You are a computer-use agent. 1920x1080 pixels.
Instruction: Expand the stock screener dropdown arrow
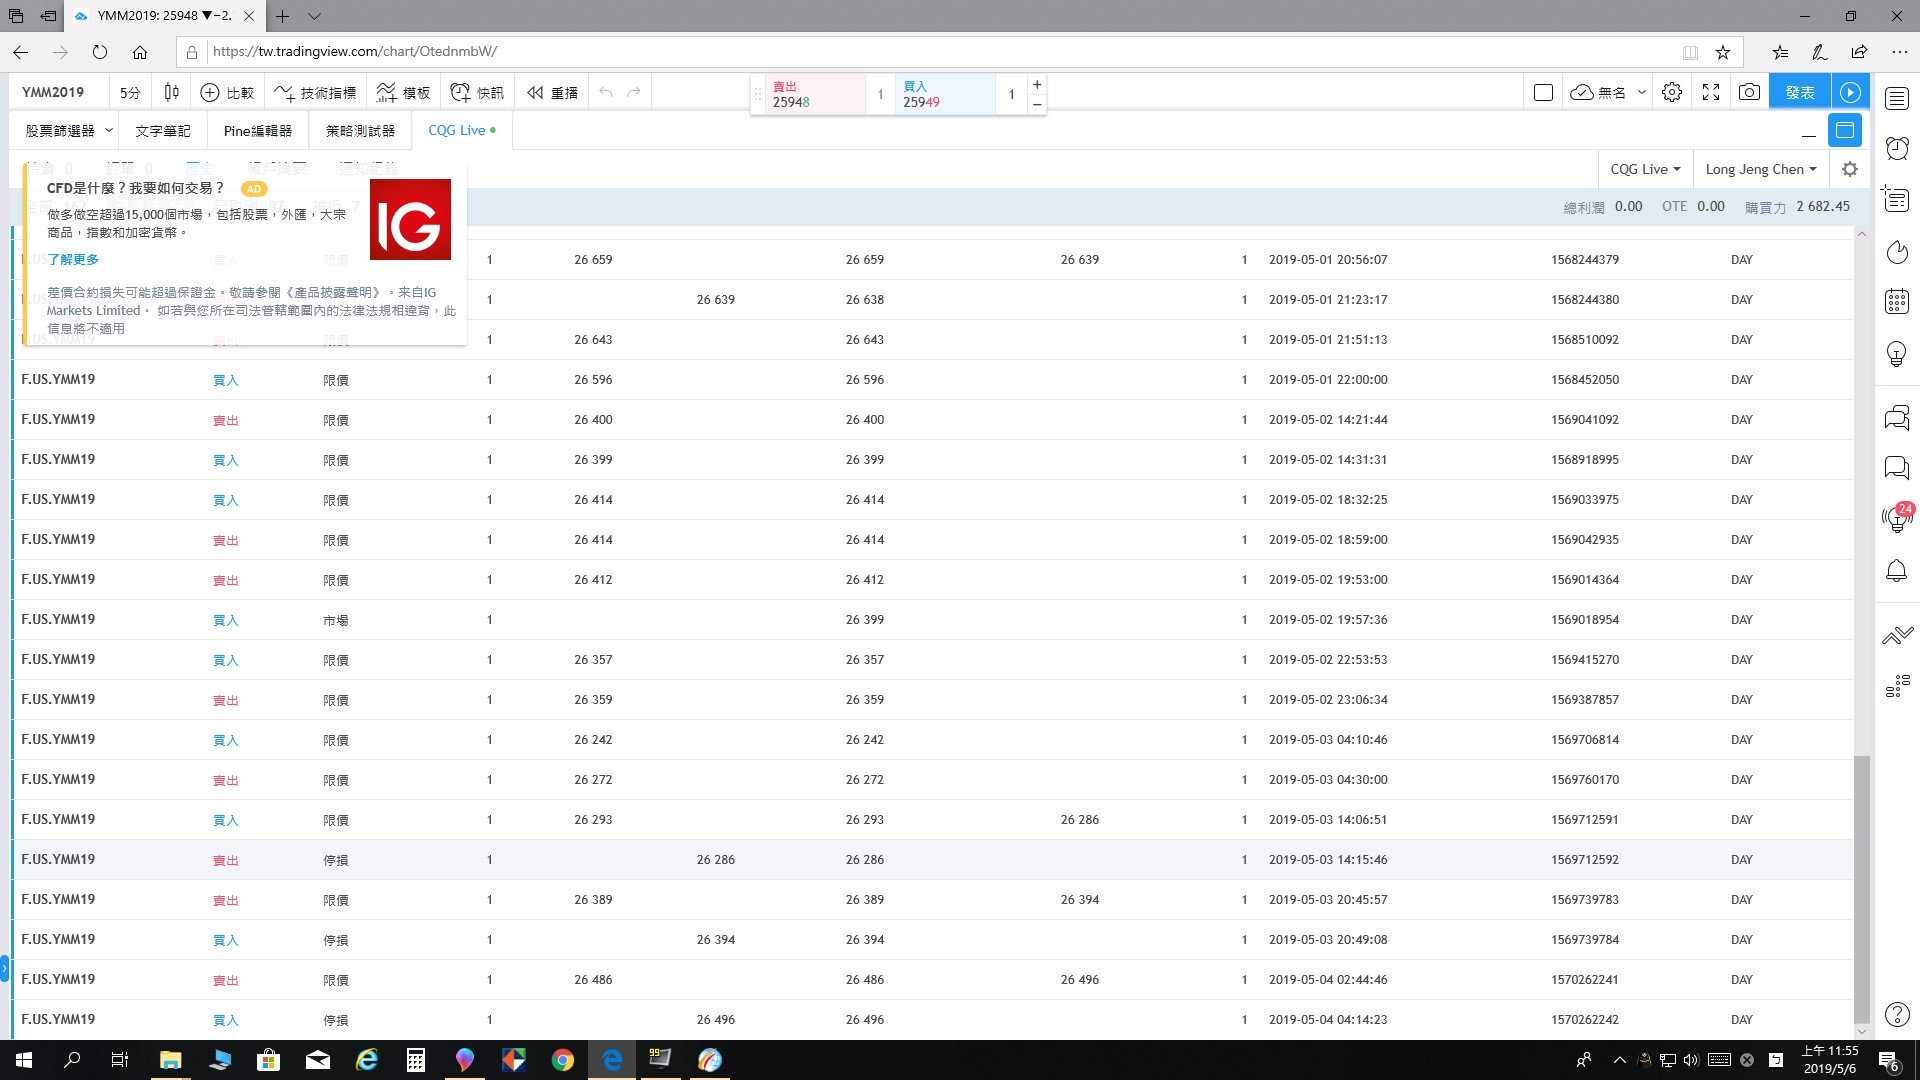click(109, 131)
